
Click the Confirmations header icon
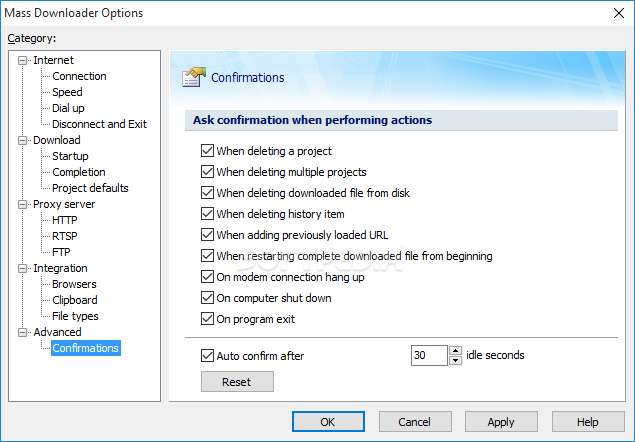click(194, 77)
